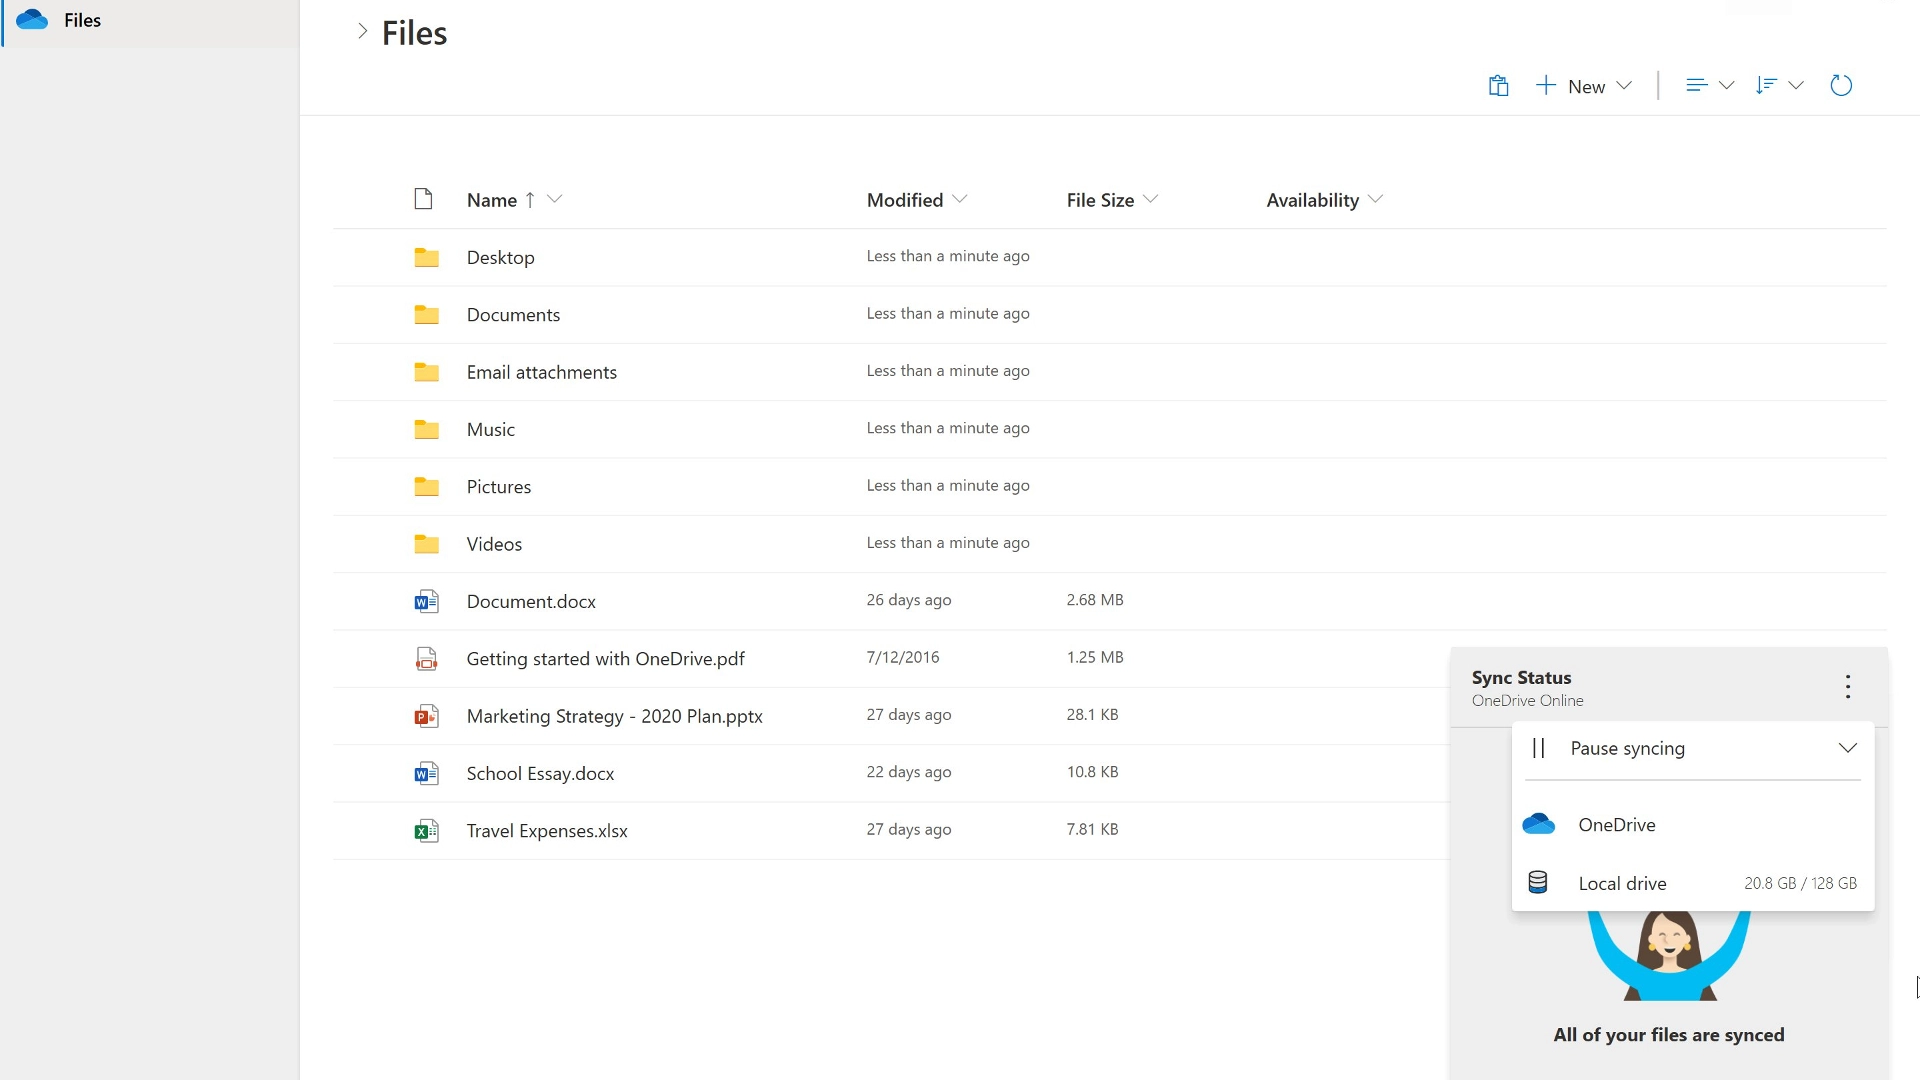This screenshot has width=1920, height=1080.
Task: Sort by the Availability column header
Action: (1312, 200)
